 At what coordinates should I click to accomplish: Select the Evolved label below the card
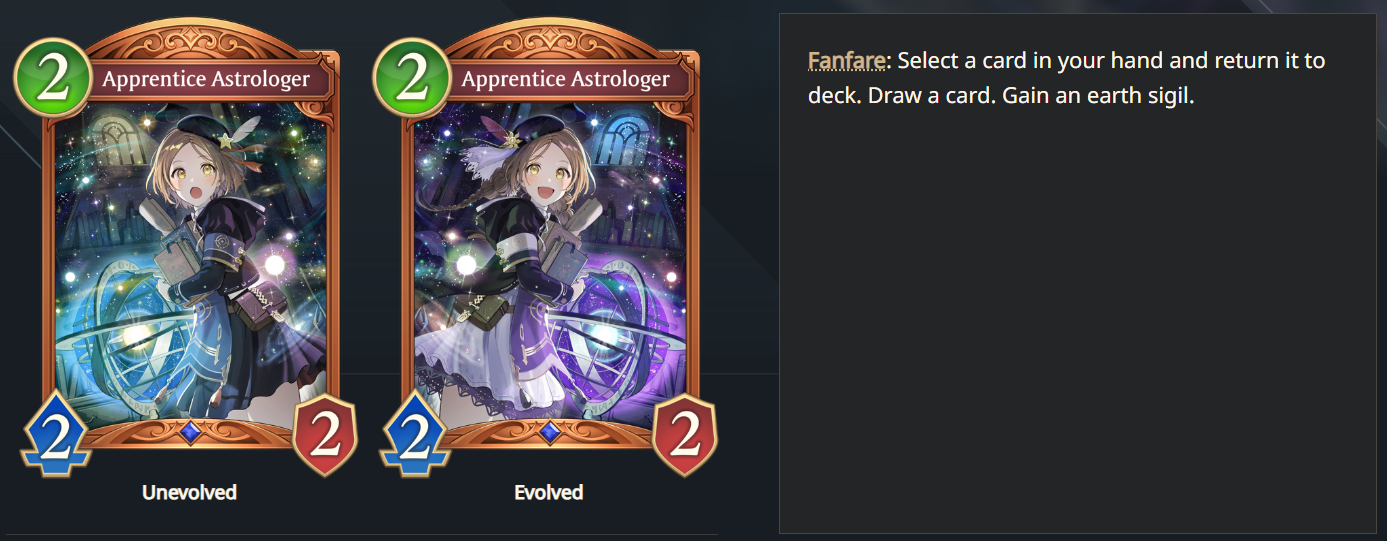tap(548, 492)
